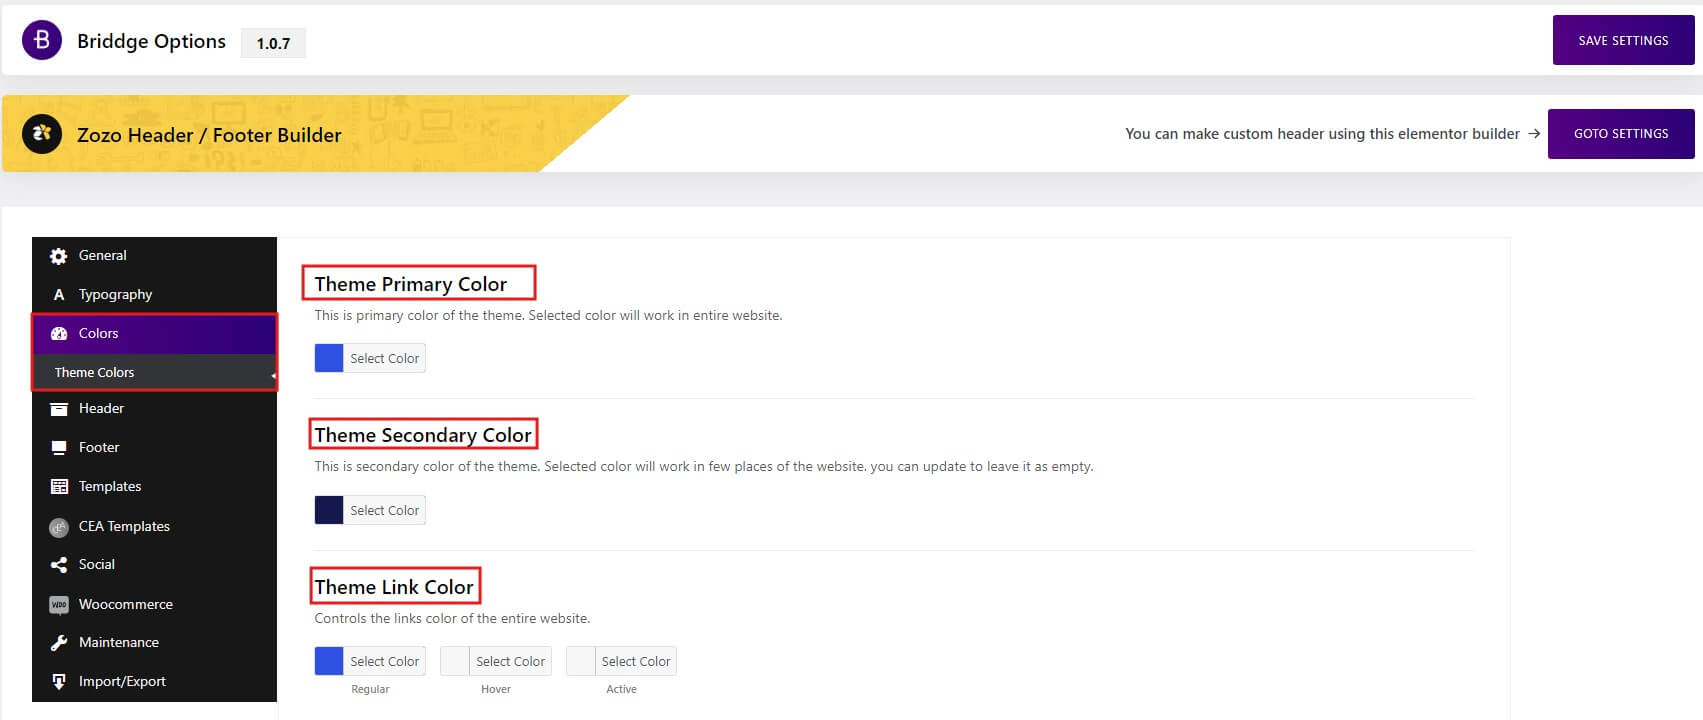
Task: Open the Footer settings section
Action: pyautogui.click(x=99, y=448)
